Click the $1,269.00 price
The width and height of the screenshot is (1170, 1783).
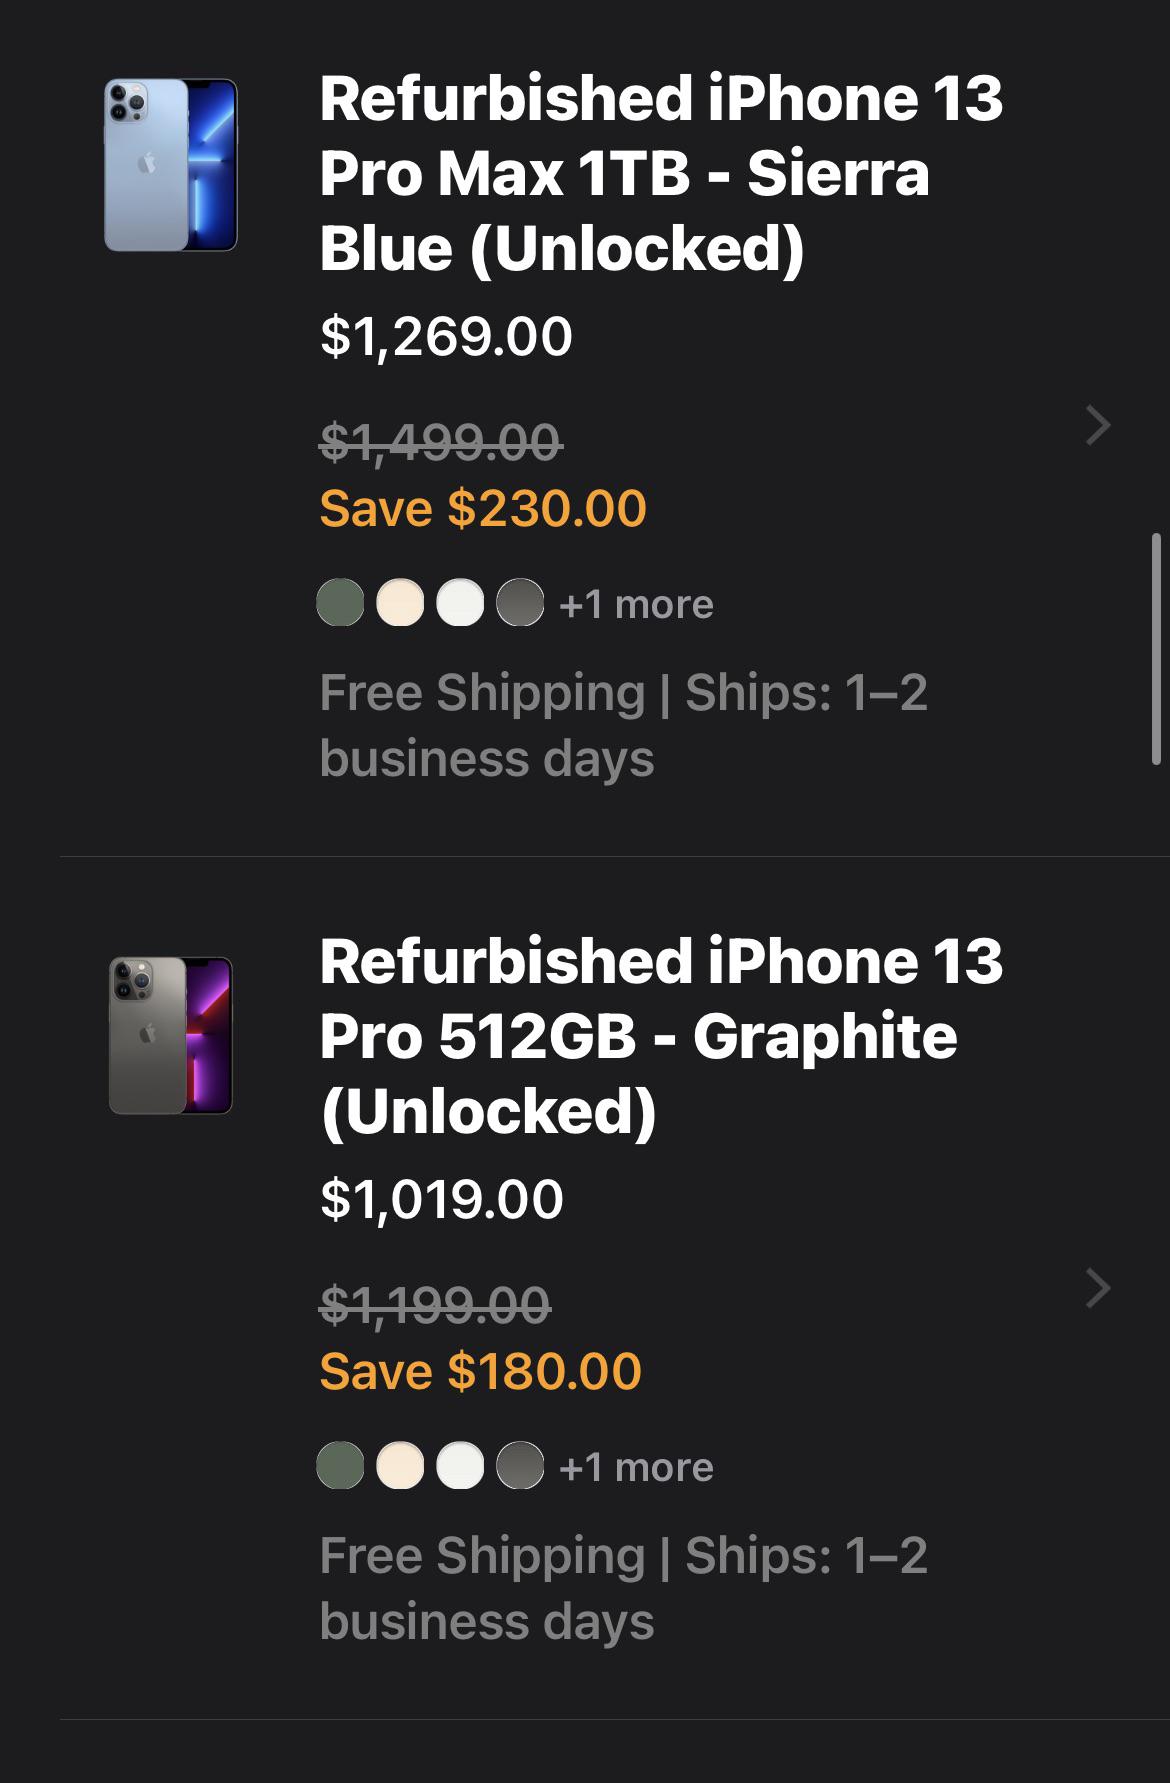click(446, 336)
